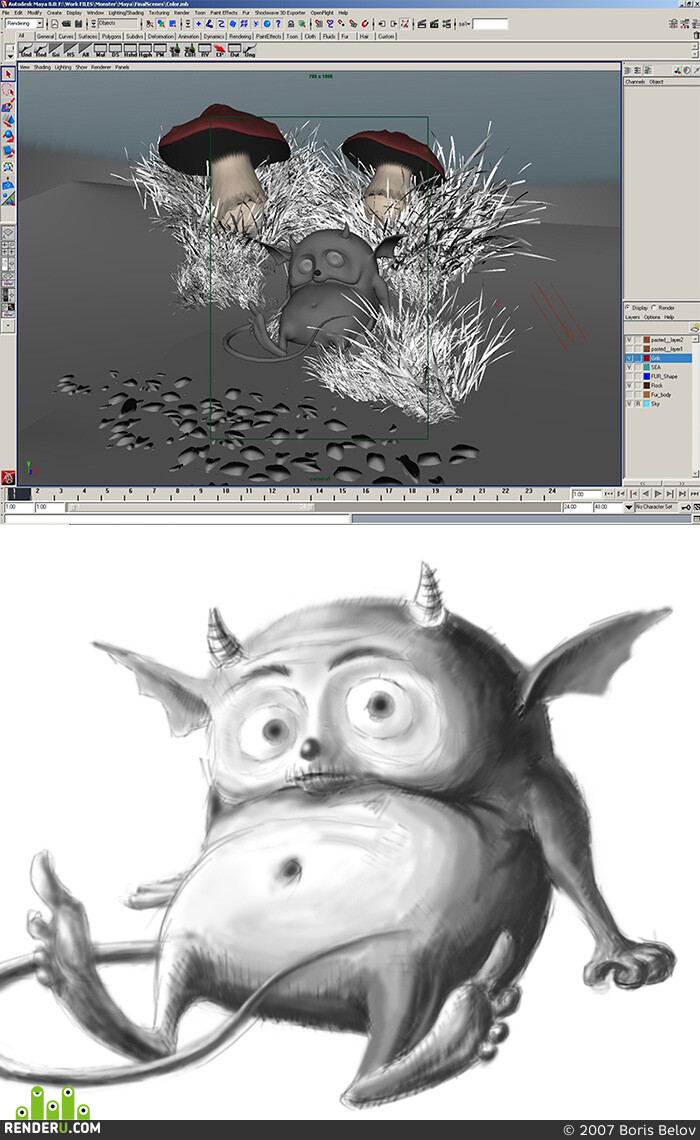Go to end of playback range

[694, 494]
